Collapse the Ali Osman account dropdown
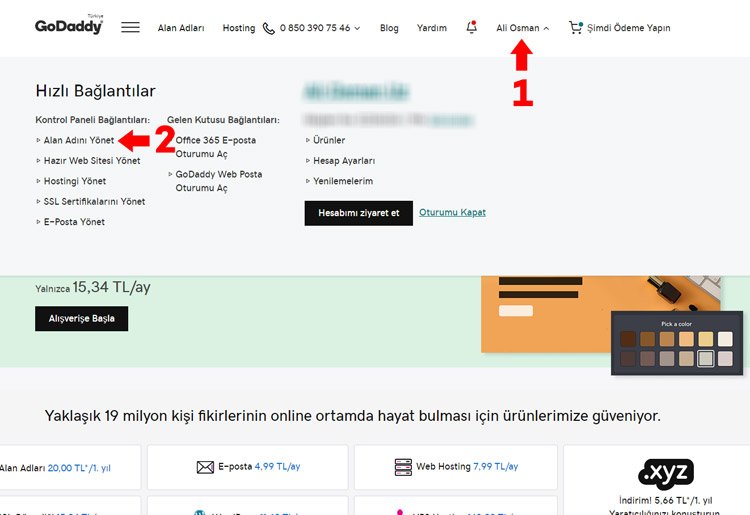The width and height of the screenshot is (750, 515). 522,28
